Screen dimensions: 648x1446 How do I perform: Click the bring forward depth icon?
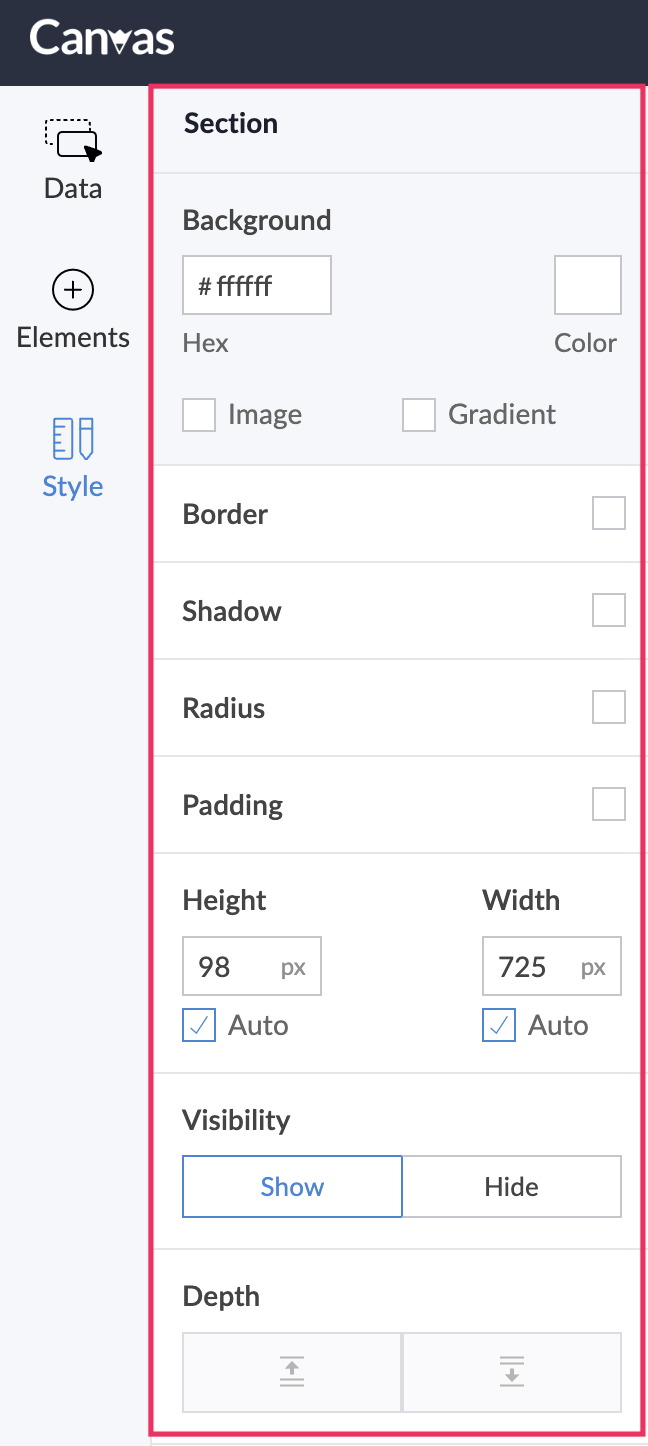(292, 1372)
